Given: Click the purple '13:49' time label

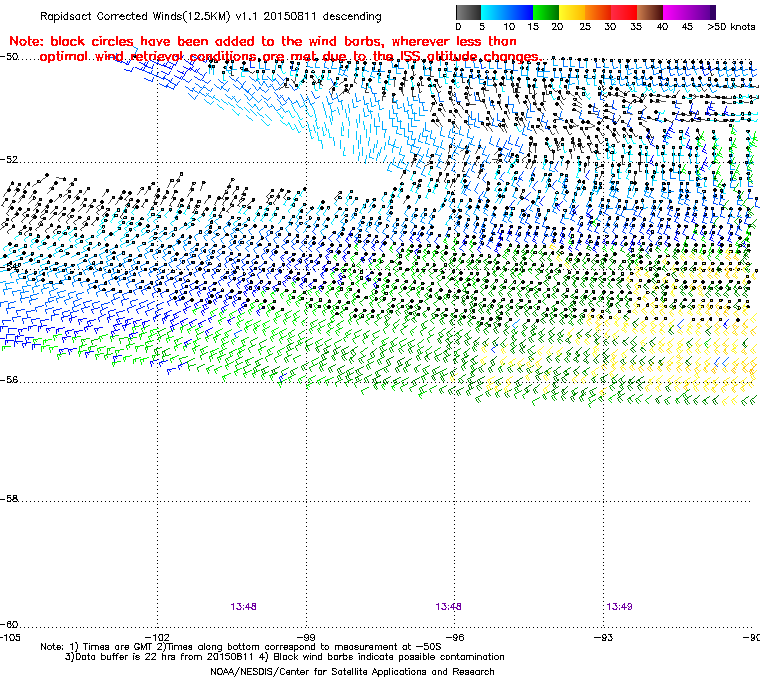Looking at the screenshot, I should 619,607.
